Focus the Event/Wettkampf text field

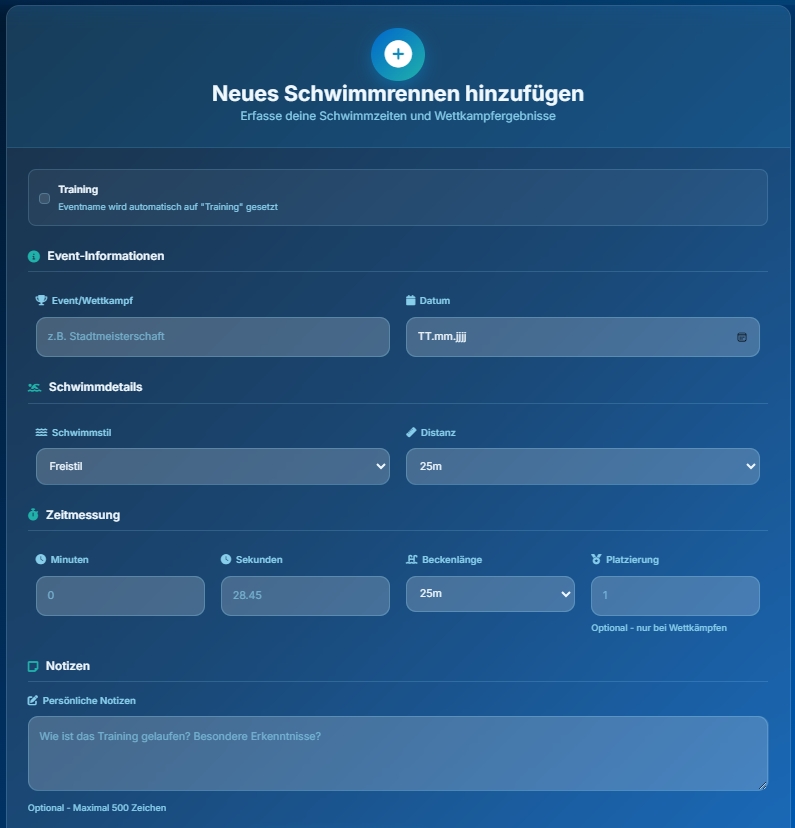pyautogui.click(x=212, y=337)
